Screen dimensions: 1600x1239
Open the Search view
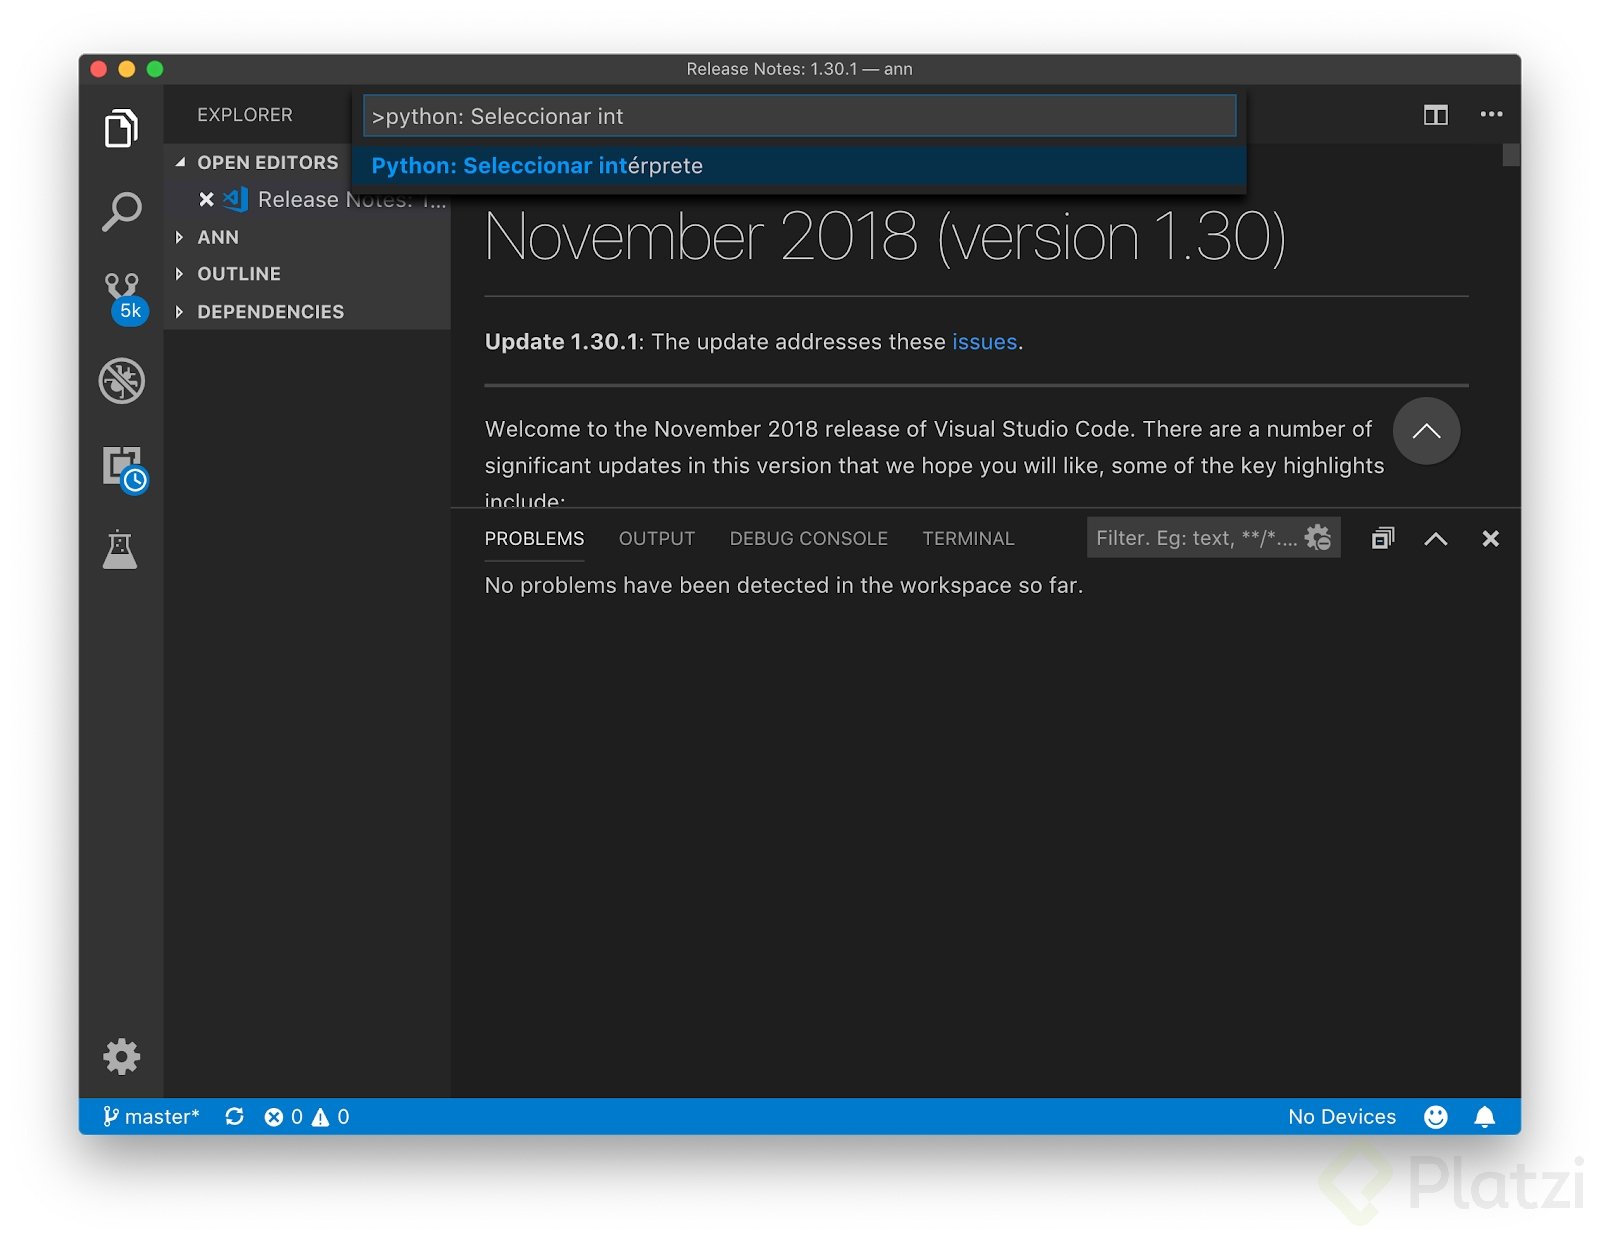121,212
